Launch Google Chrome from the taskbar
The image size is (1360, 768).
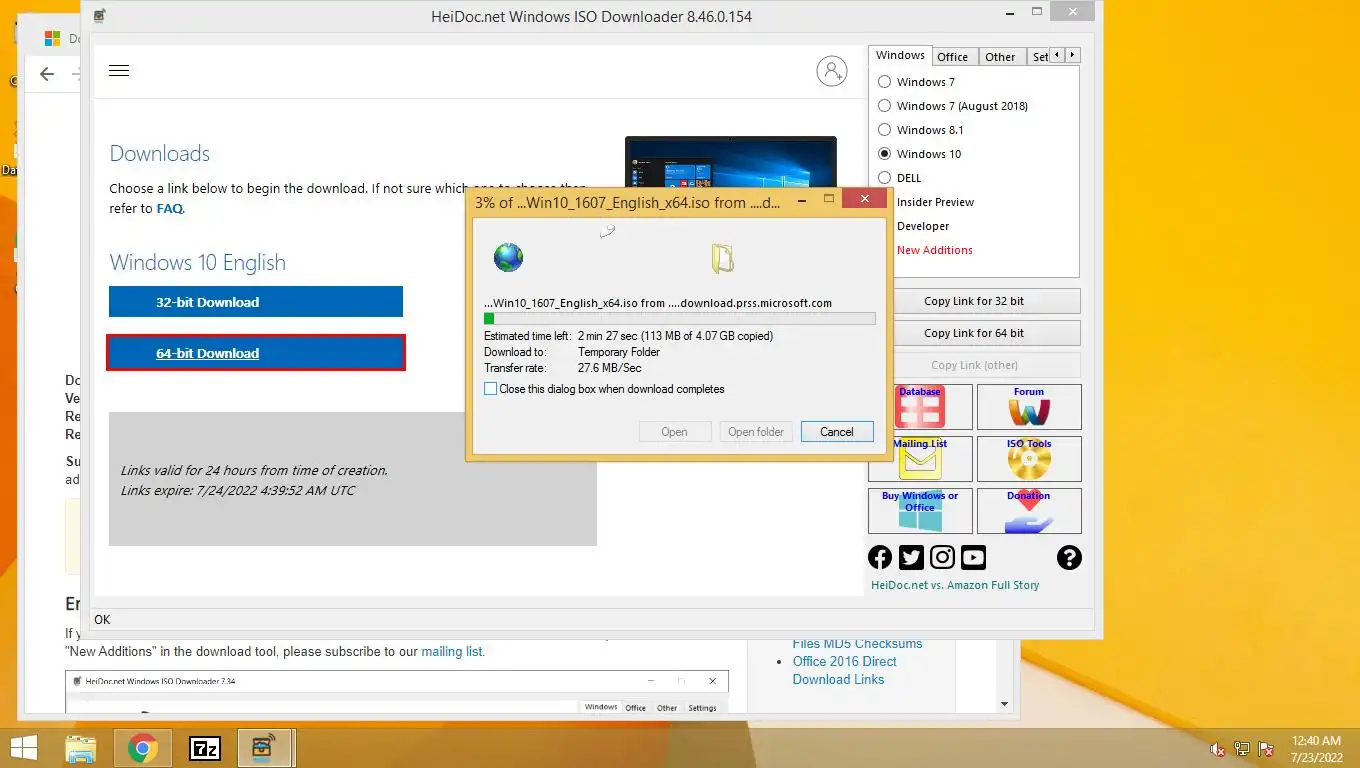click(x=143, y=748)
